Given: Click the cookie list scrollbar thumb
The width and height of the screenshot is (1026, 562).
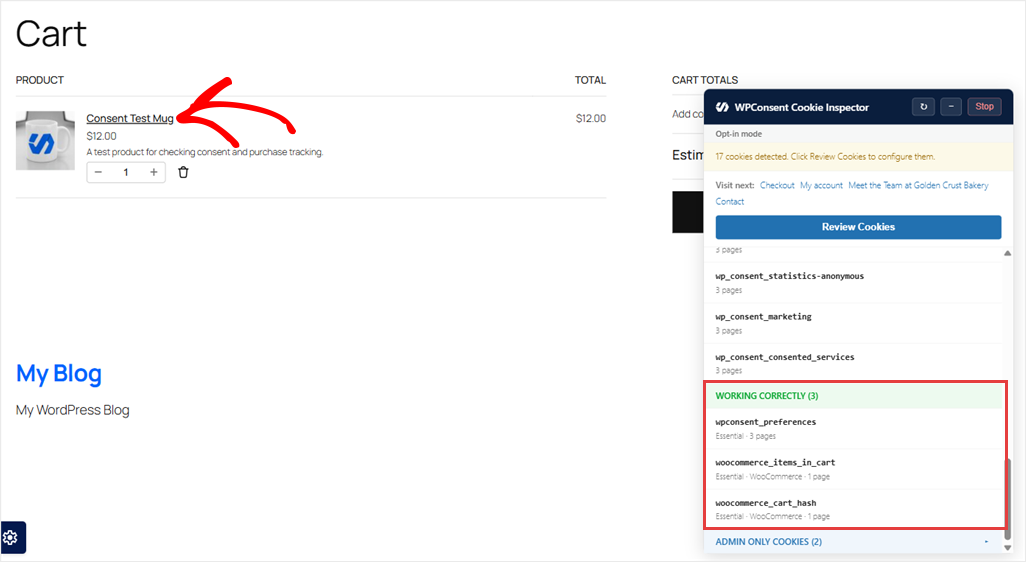Looking at the screenshot, I should pyautogui.click(x=1008, y=498).
